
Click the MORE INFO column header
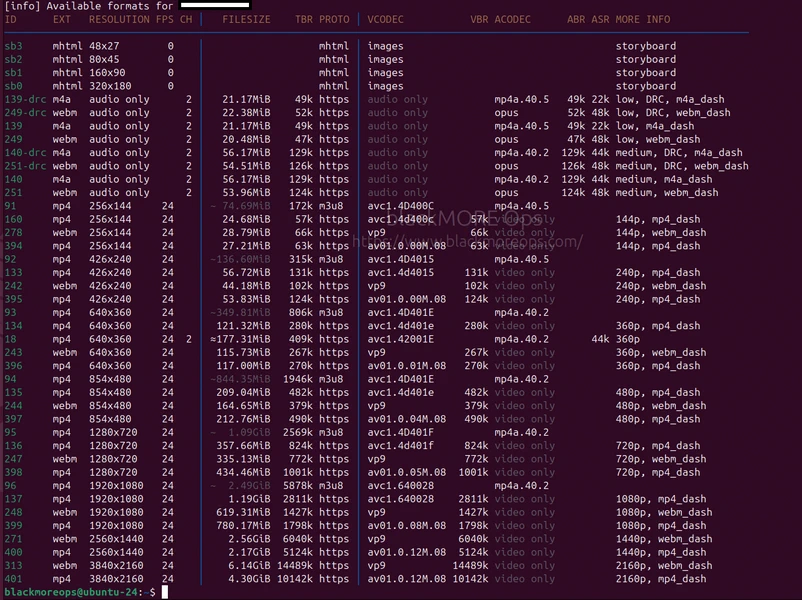(643, 19)
